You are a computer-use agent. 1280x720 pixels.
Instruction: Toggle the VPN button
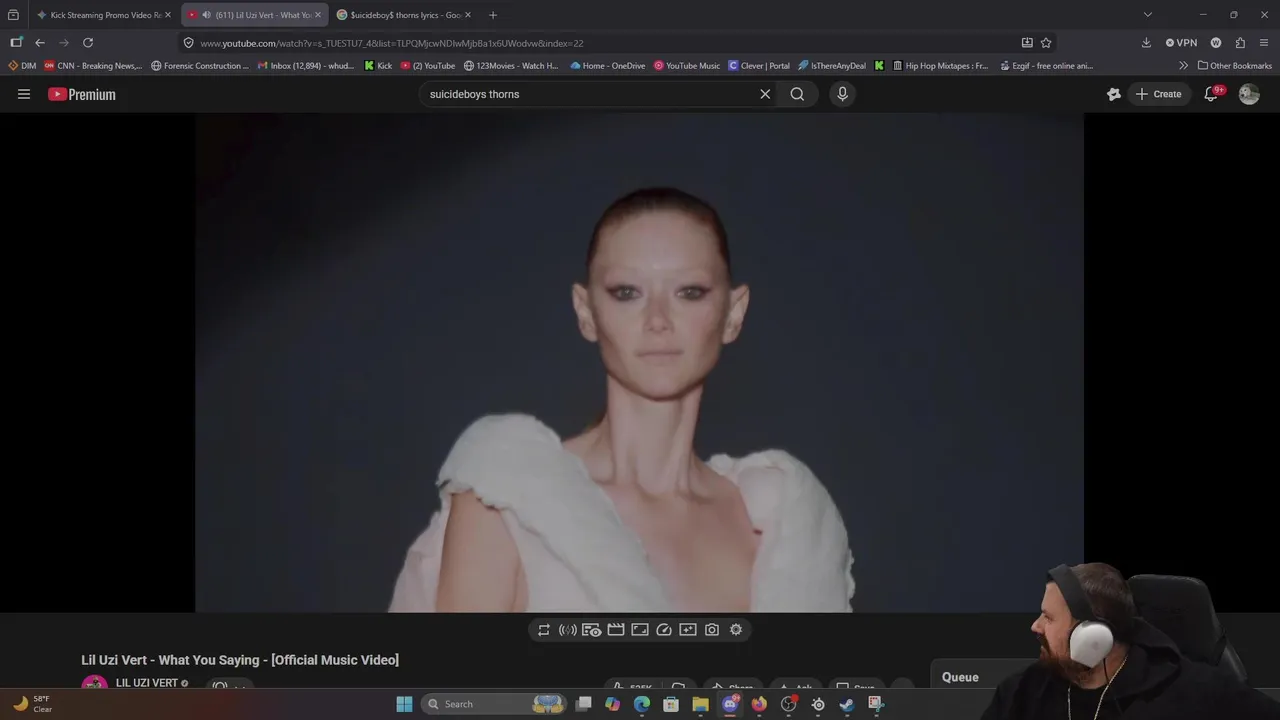click(1181, 43)
